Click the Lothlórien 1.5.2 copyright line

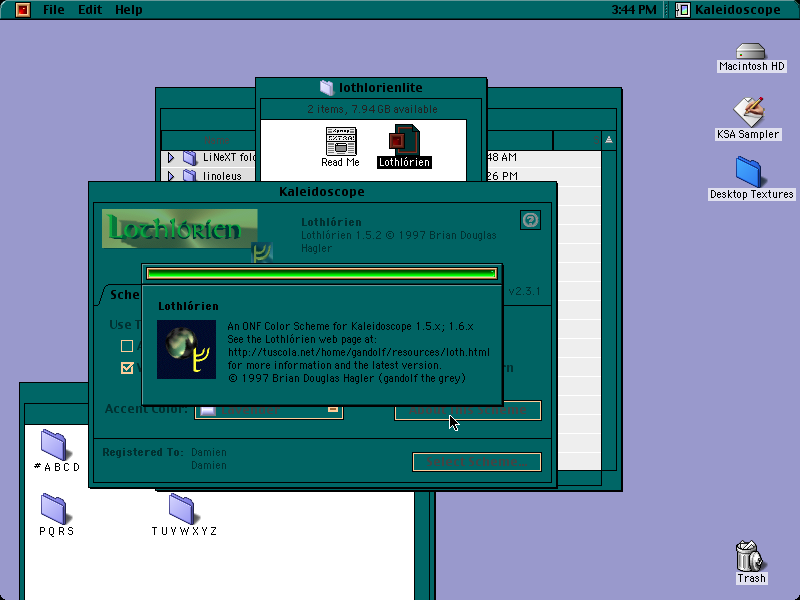tap(398, 241)
